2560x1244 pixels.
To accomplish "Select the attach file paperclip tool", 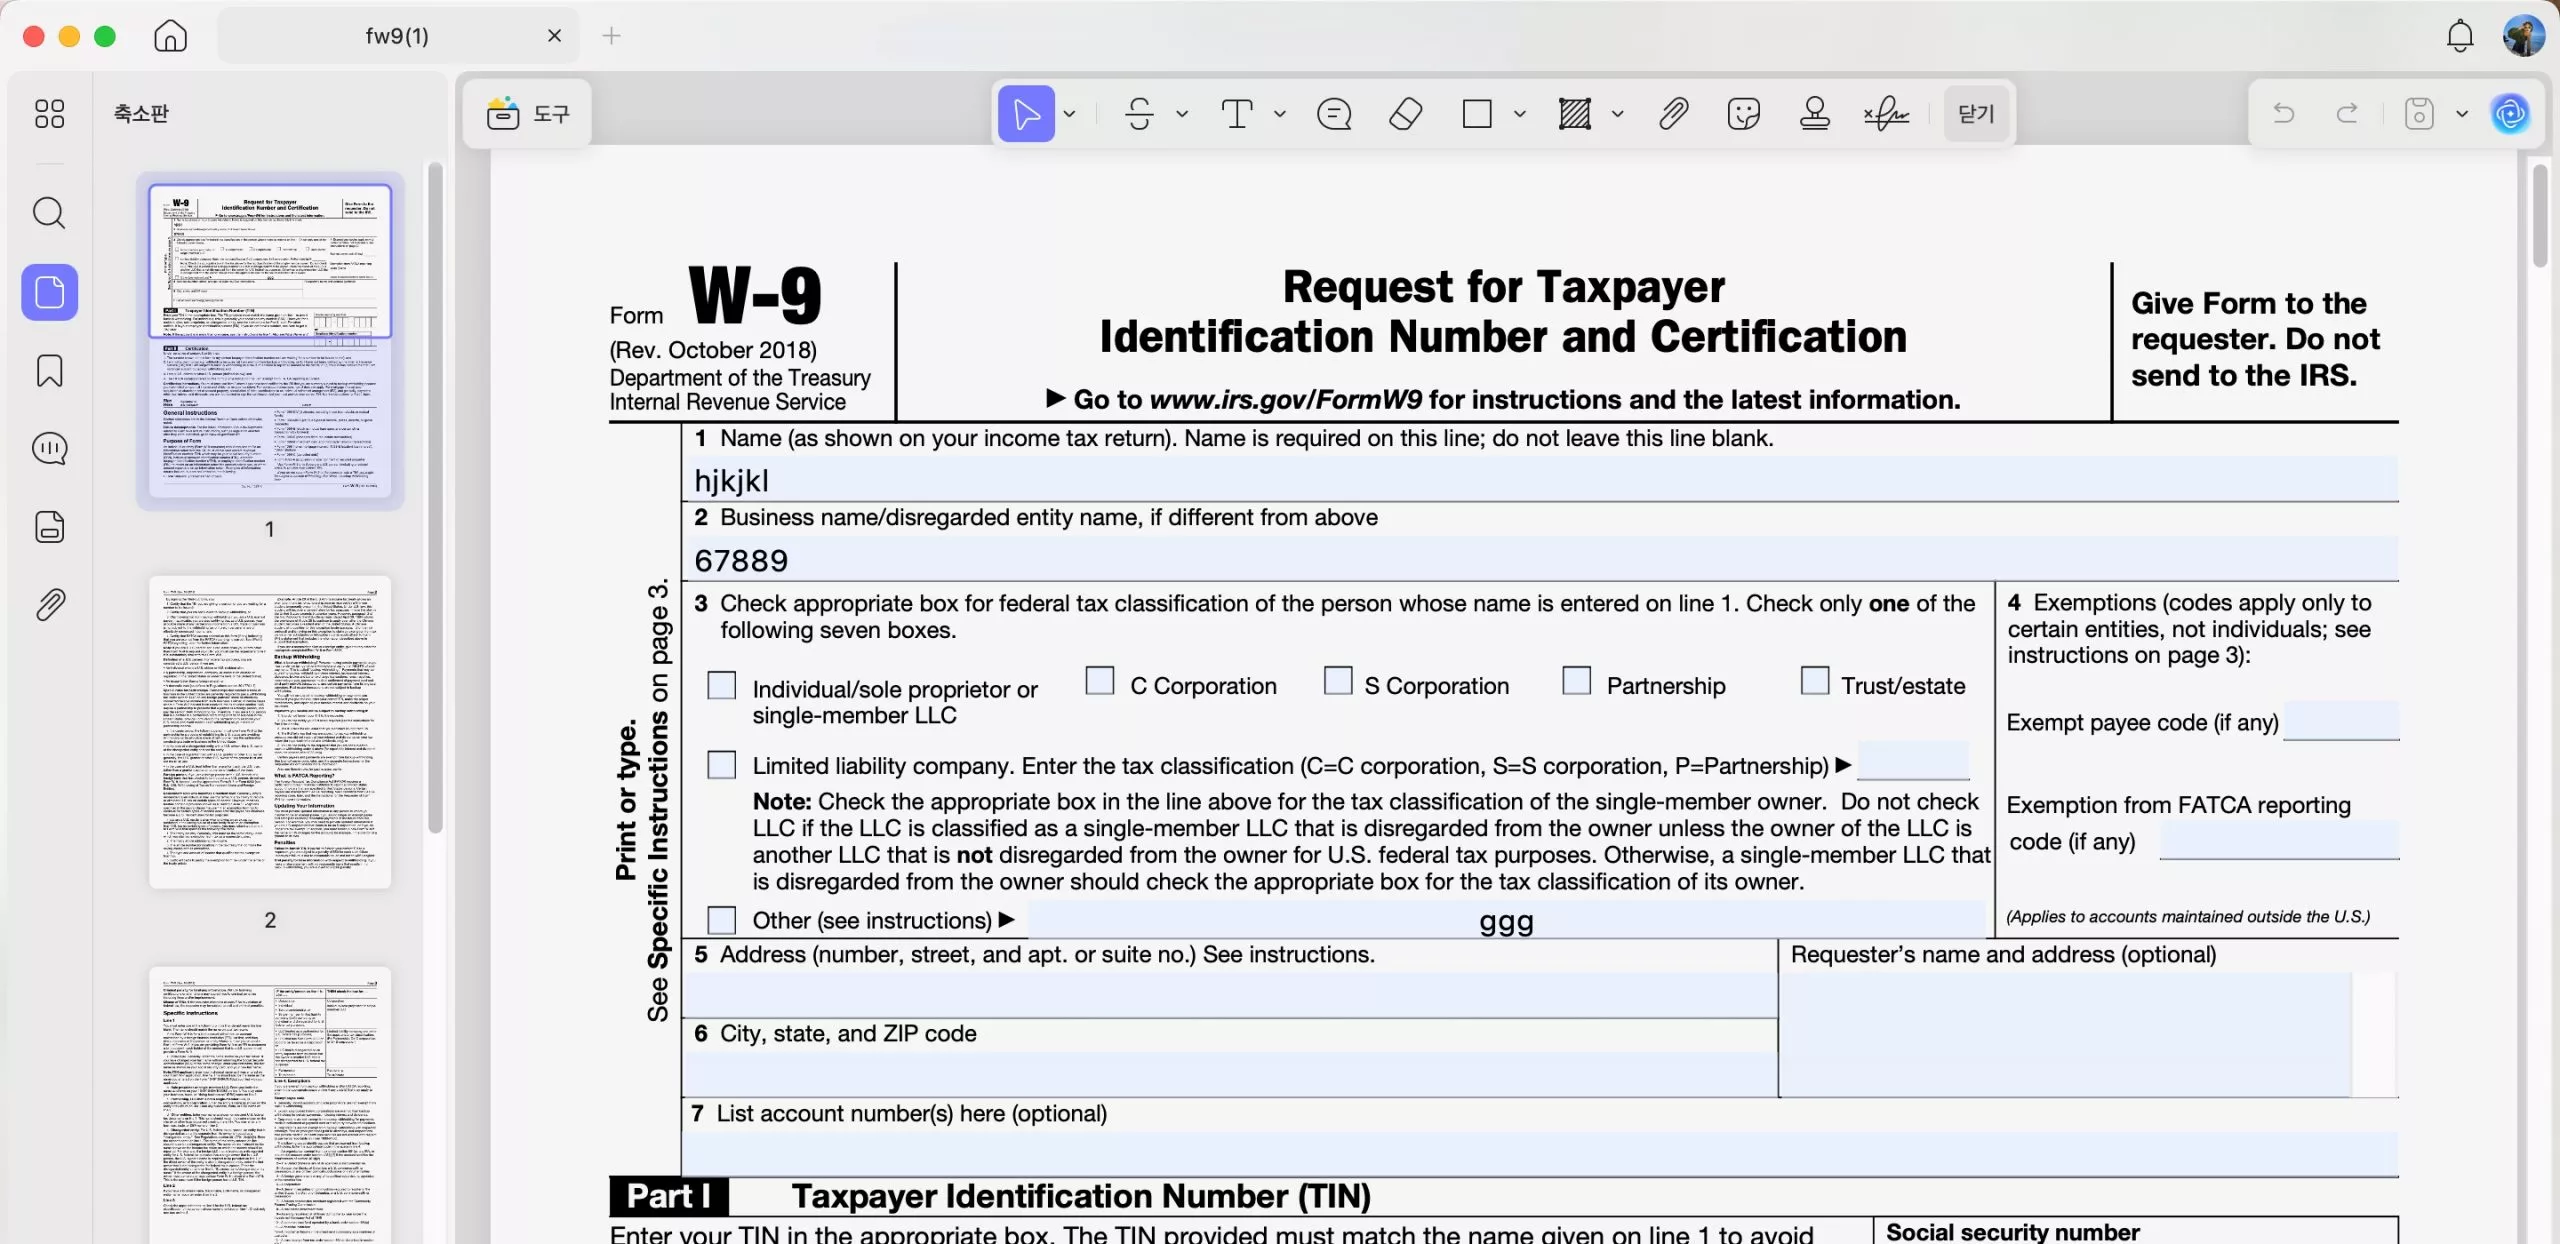I will click(1673, 114).
